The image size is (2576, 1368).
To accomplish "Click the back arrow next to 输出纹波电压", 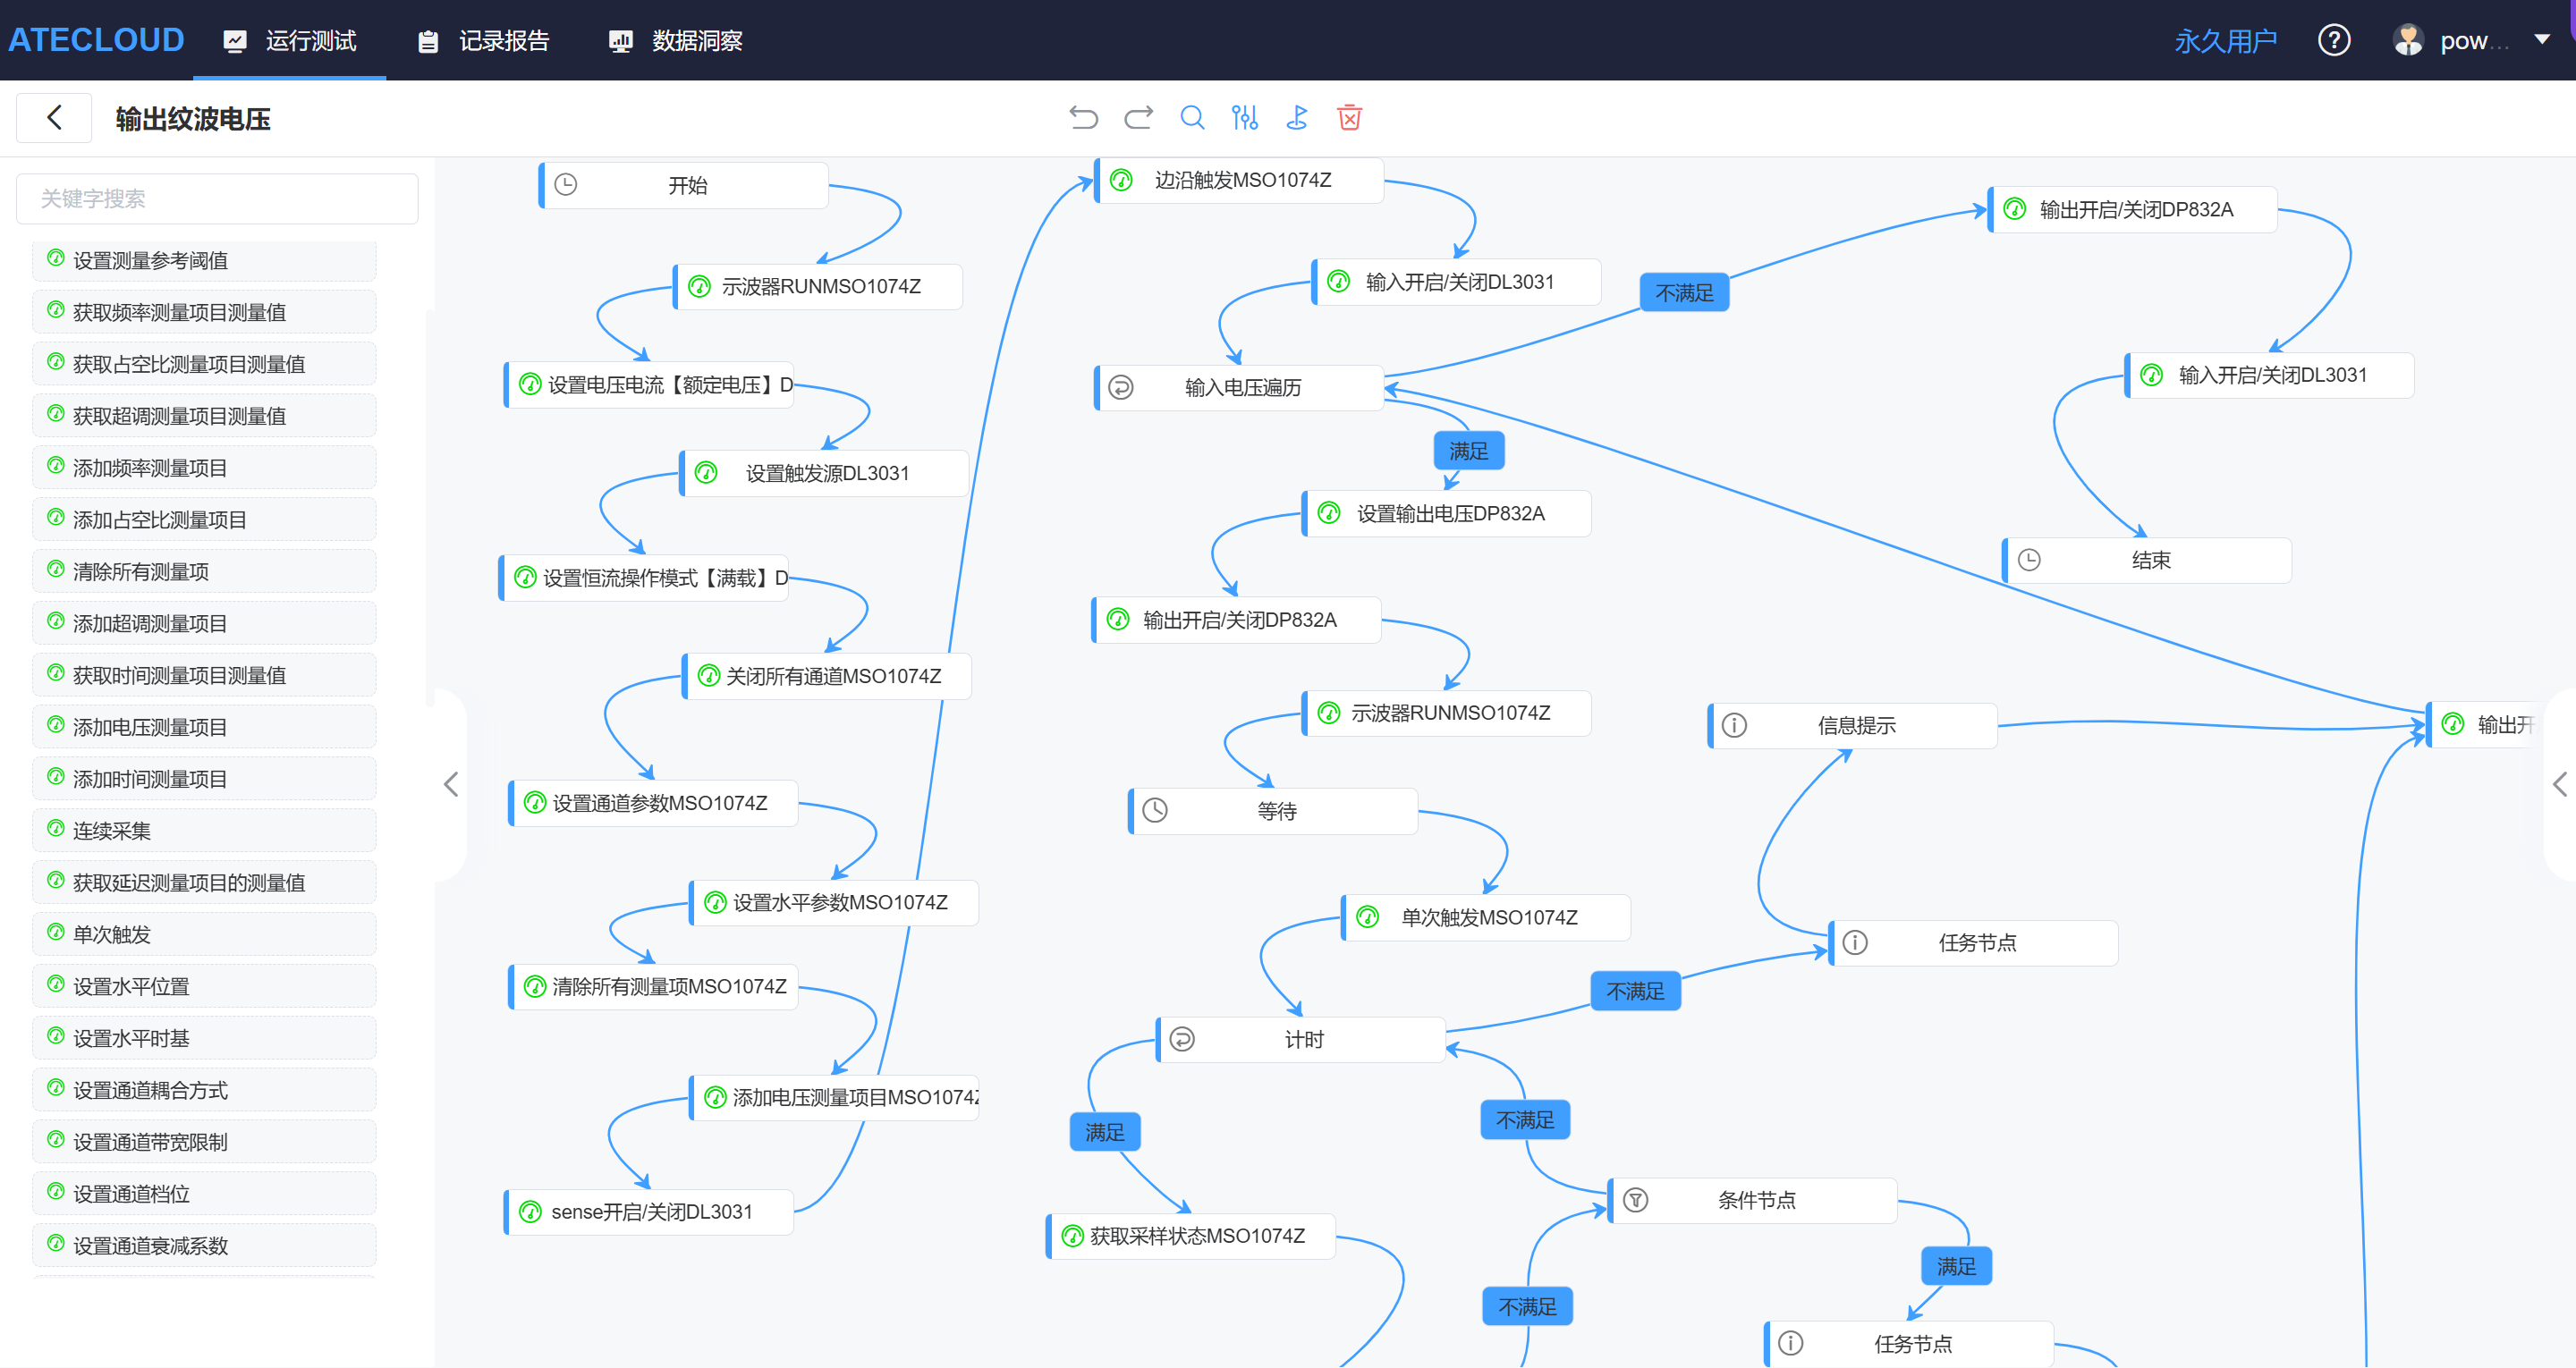I will coord(55,118).
